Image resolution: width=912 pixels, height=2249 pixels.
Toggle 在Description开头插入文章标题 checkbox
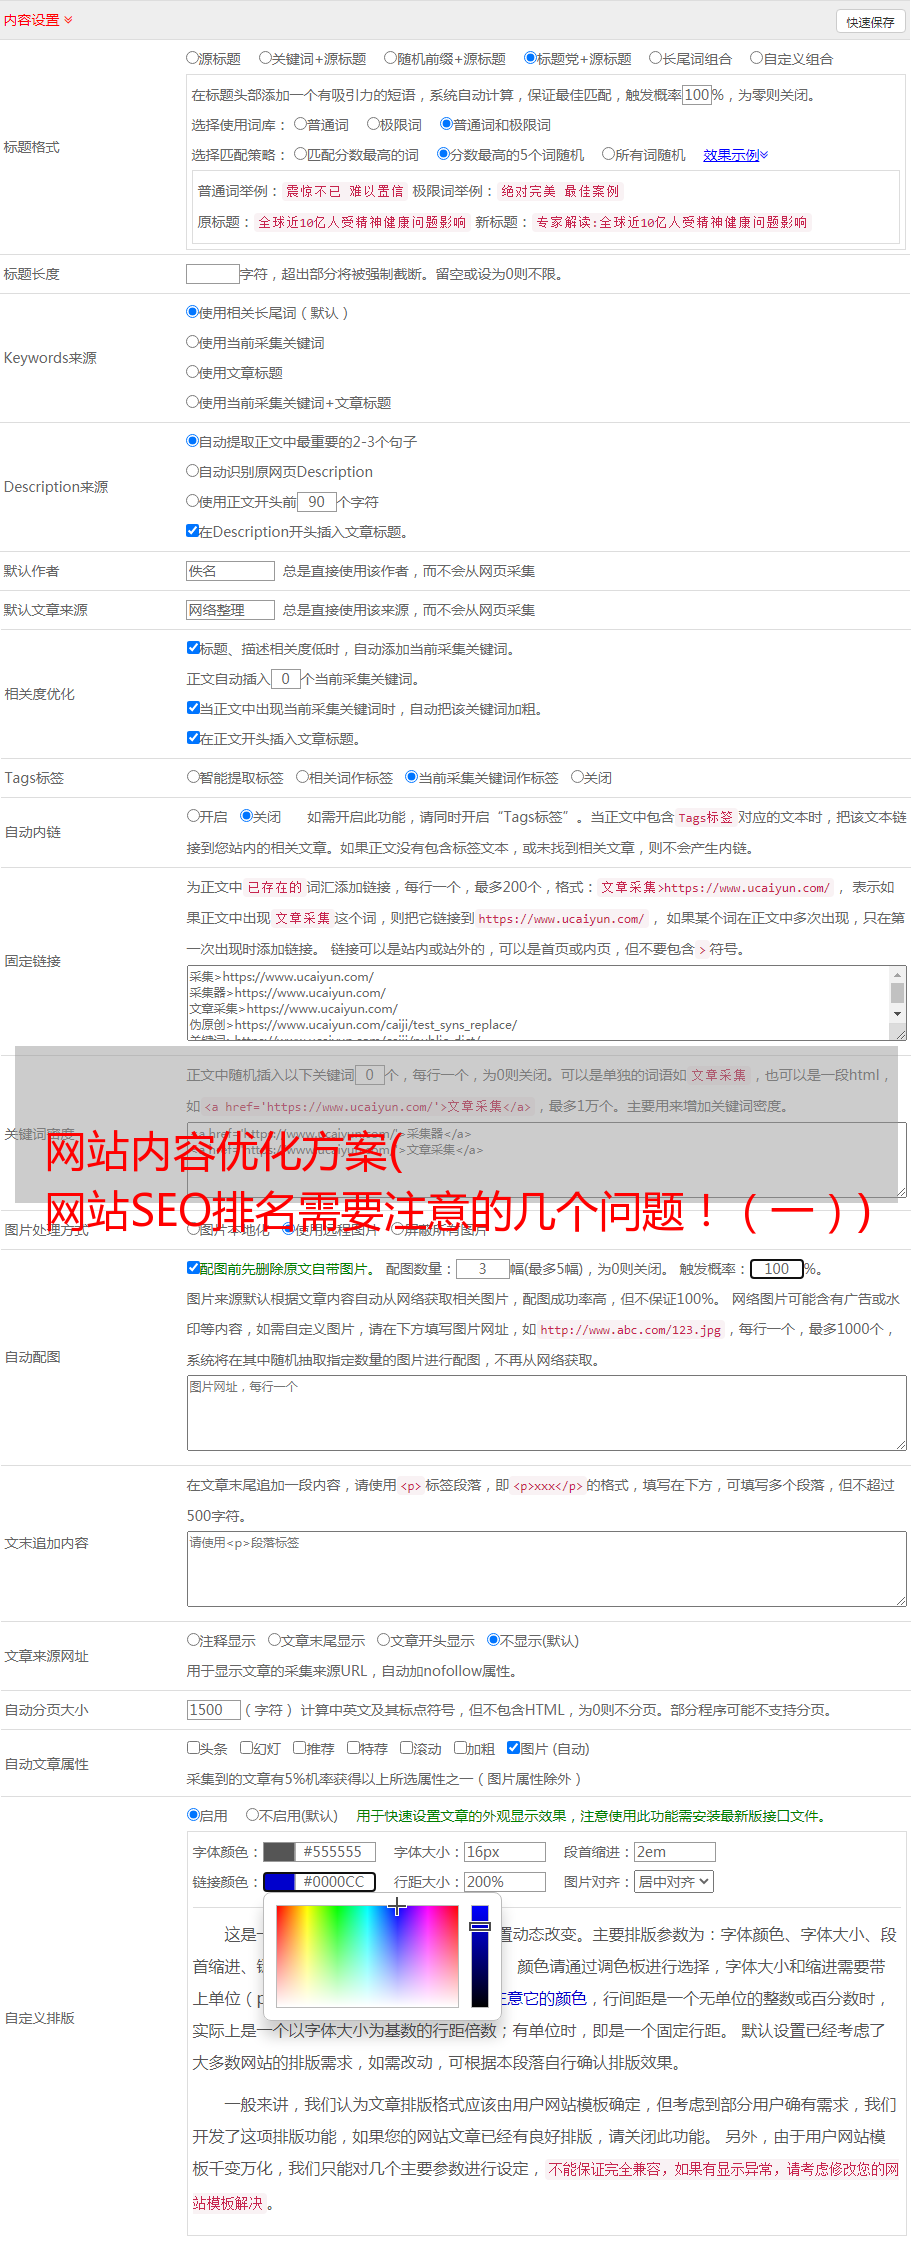(x=193, y=531)
